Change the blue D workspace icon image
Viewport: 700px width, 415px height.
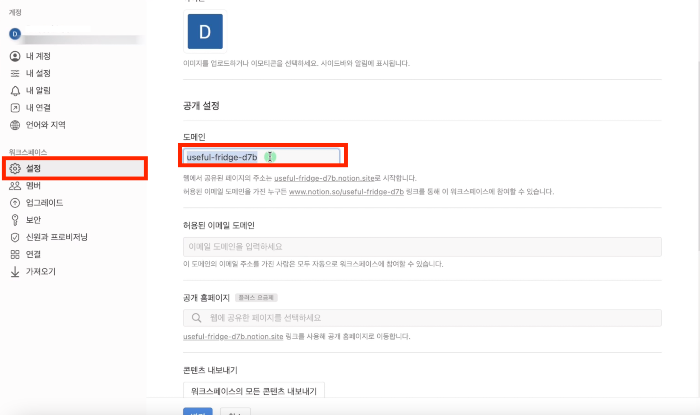click(x=205, y=32)
